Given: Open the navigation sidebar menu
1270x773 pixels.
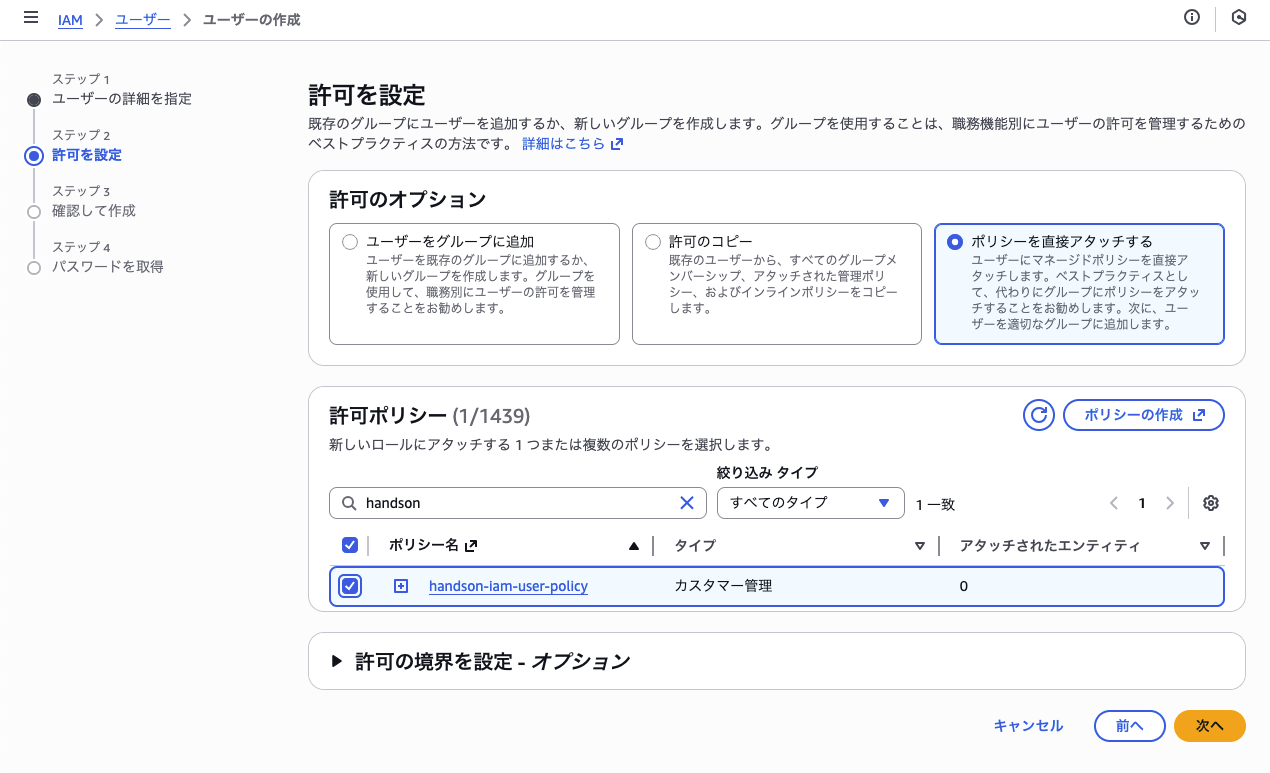Looking at the screenshot, I should click(30, 18).
